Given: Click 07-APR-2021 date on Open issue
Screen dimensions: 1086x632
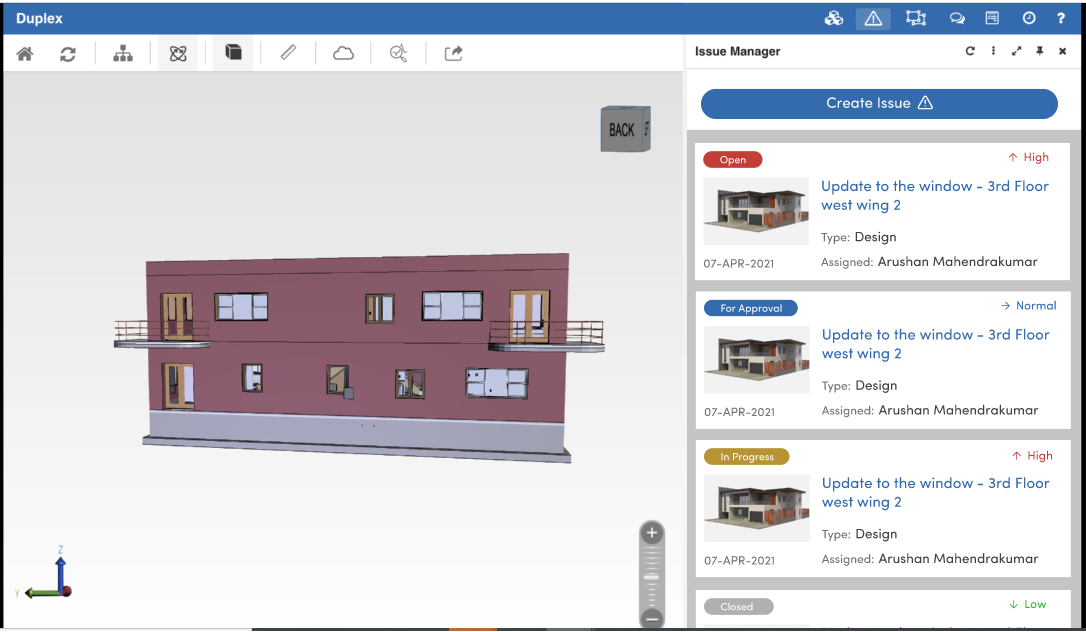Looking at the screenshot, I should click(x=739, y=263).
